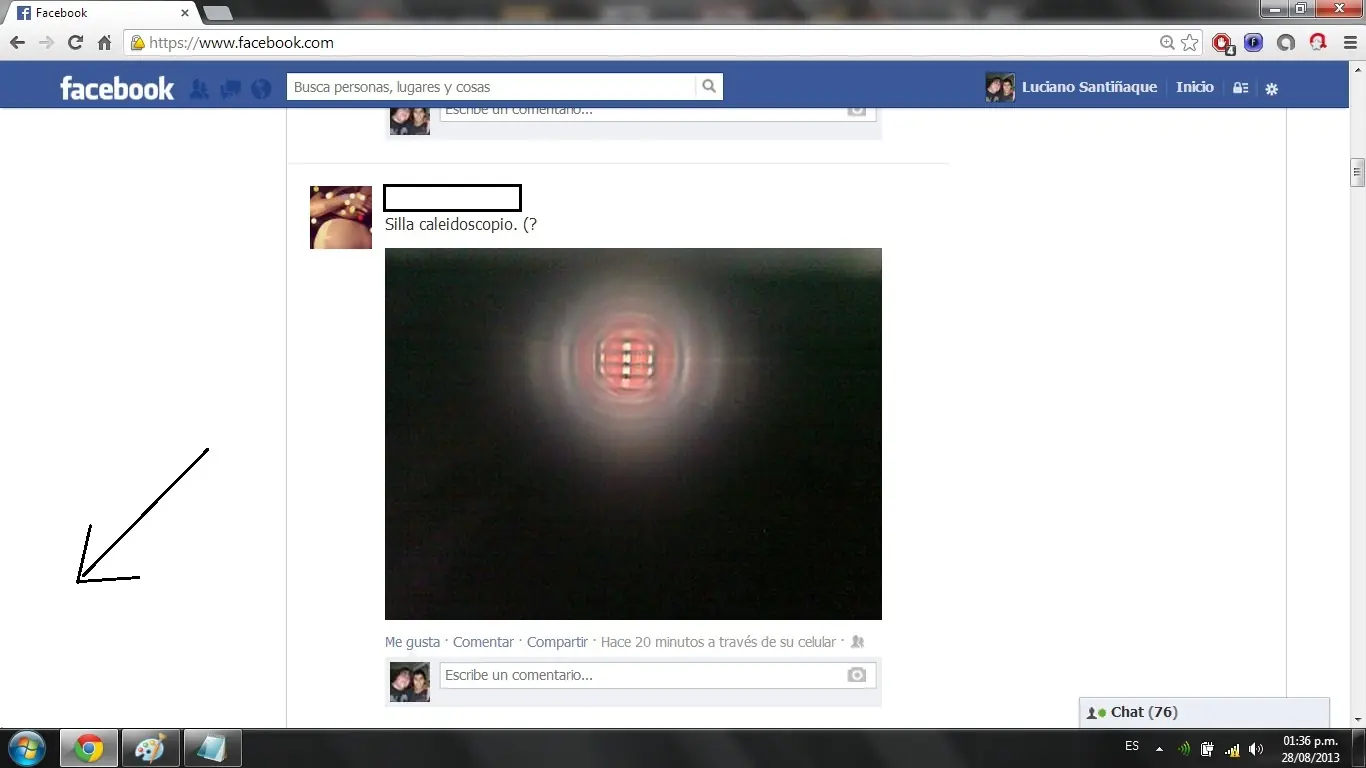Click the power plug battery tray icon
Viewport: 1366px width, 768px height.
click(x=1208, y=748)
